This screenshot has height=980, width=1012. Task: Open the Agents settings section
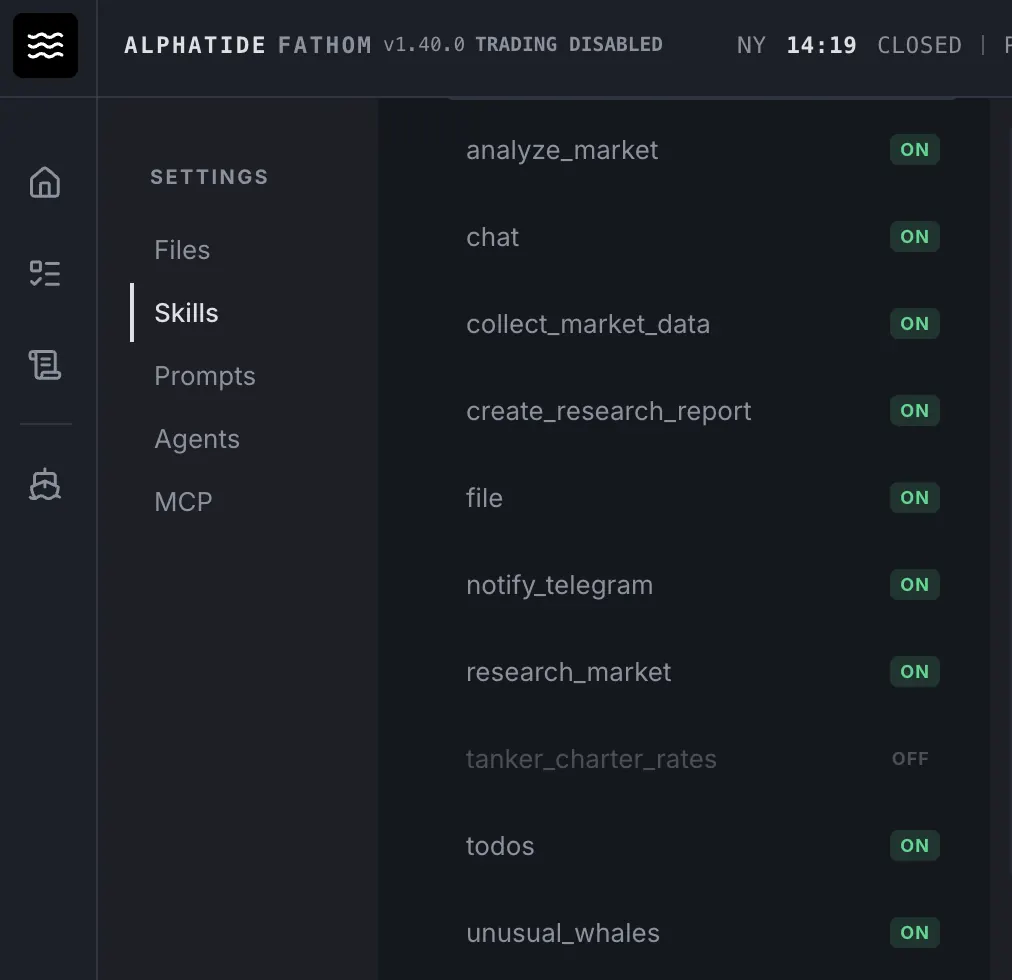197,439
